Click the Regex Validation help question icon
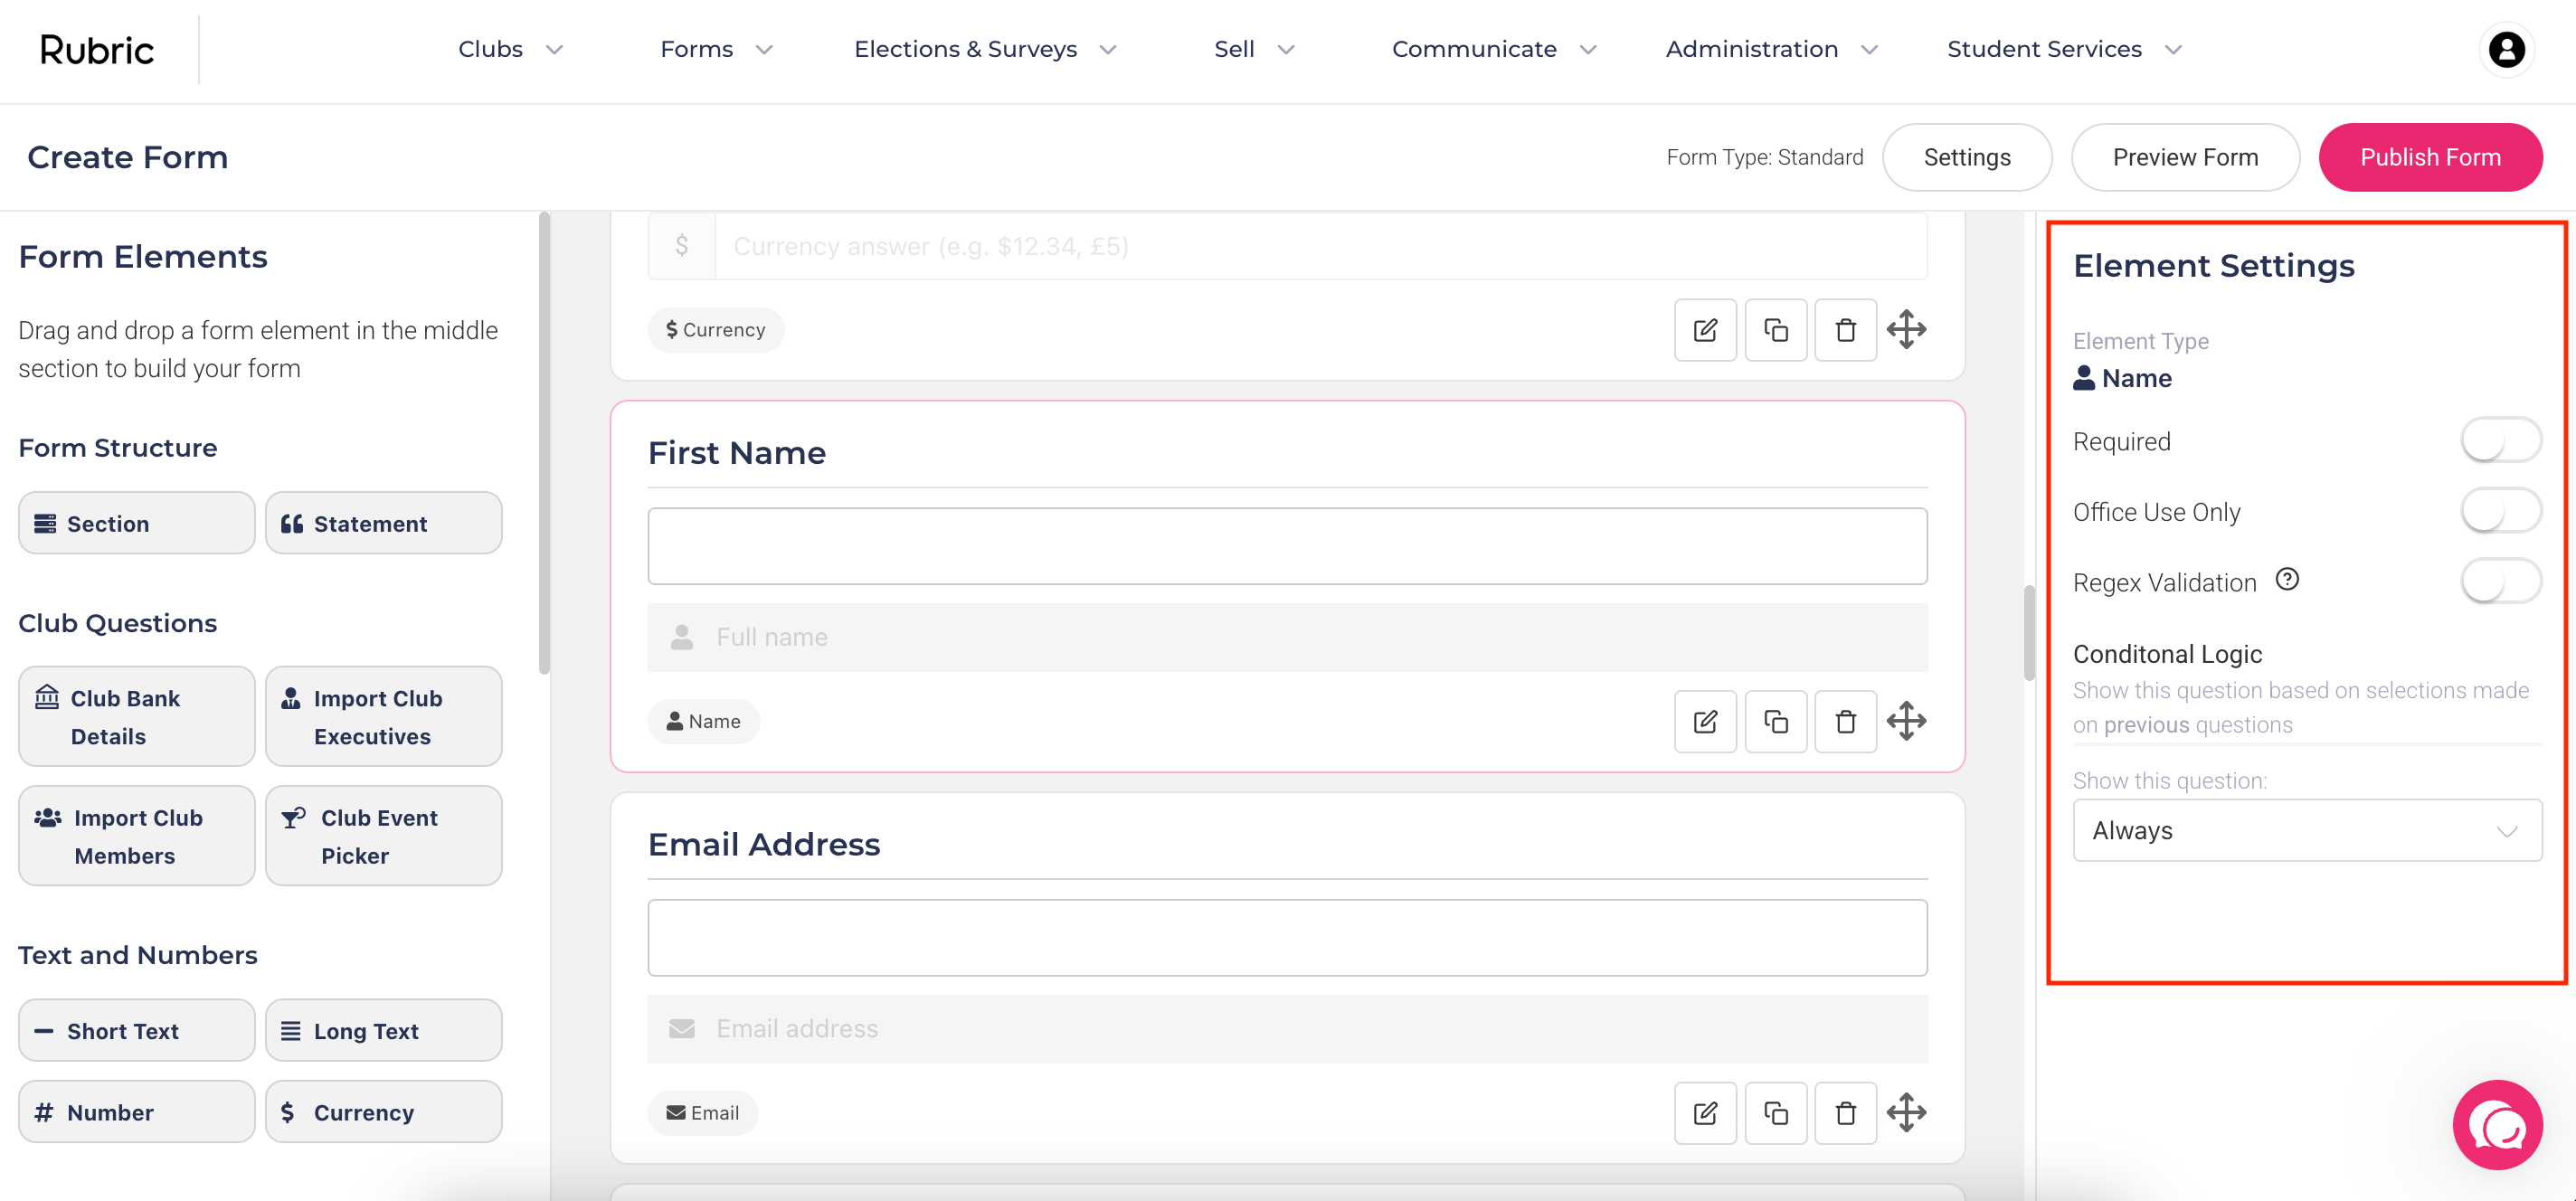The height and width of the screenshot is (1201, 2576). click(x=2287, y=580)
